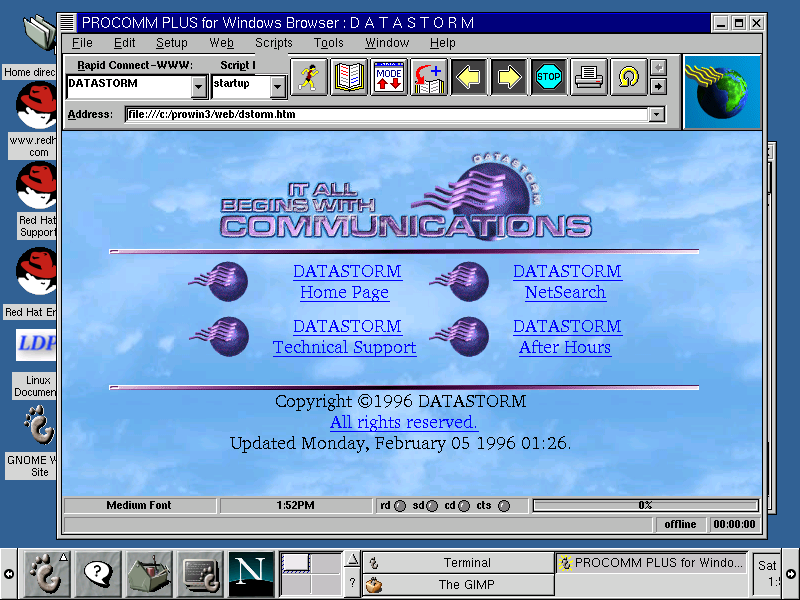The image size is (800, 600).
Task: Click PROCOMM PLUS taskbar button
Action: [x=652, y=563]
